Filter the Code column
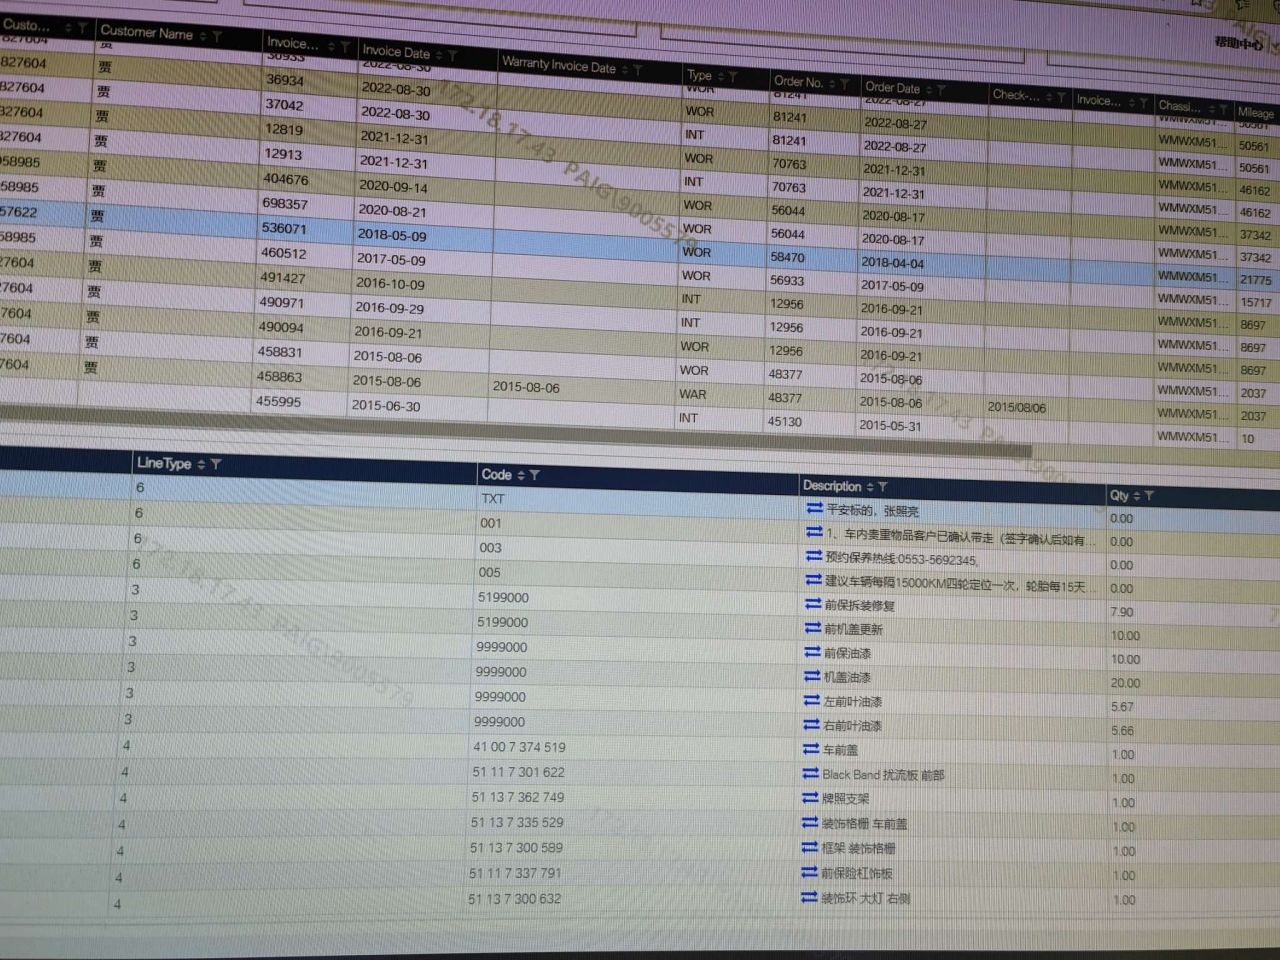This screenshot has height=960, width=1280. point(535,475)
